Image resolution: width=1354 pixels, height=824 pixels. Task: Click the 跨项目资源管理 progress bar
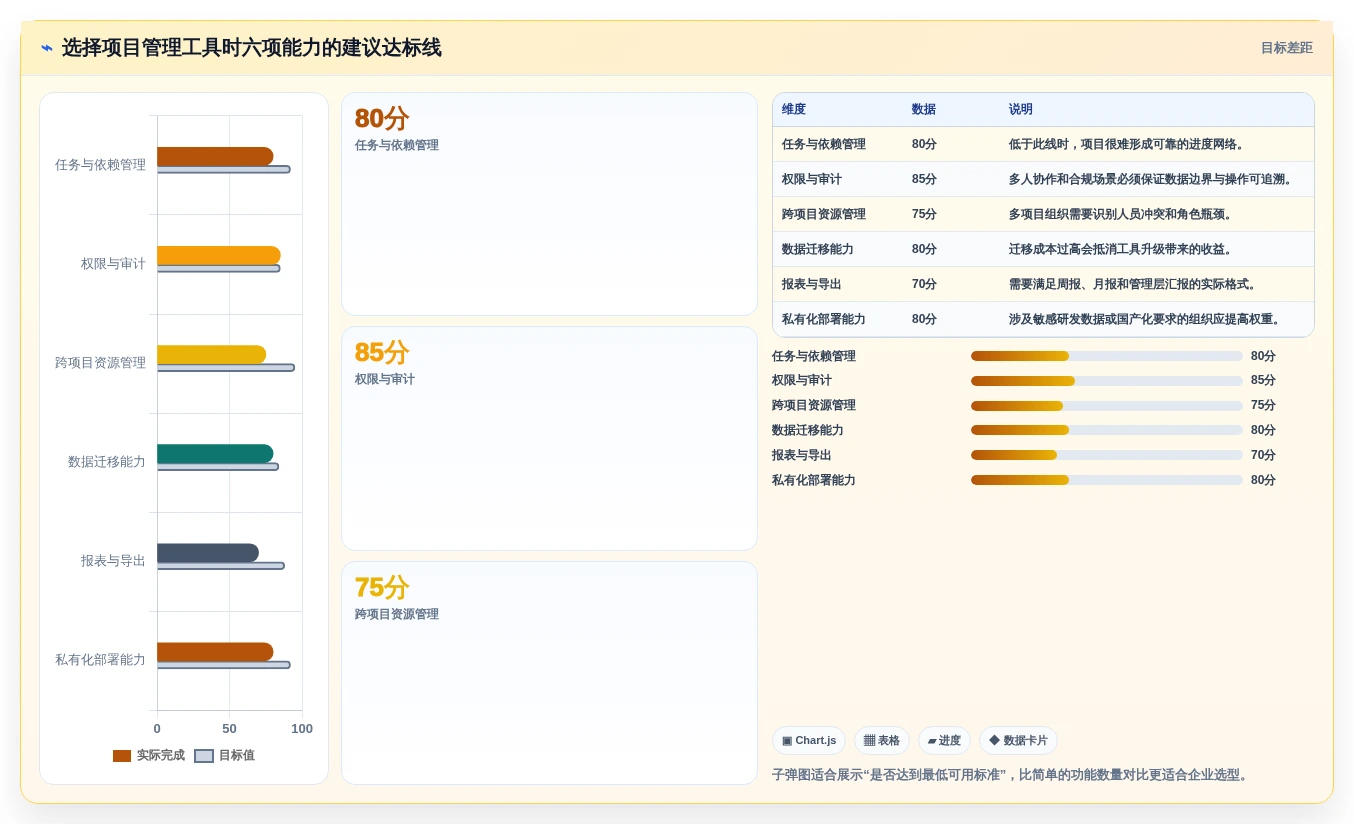[1107, 406]
